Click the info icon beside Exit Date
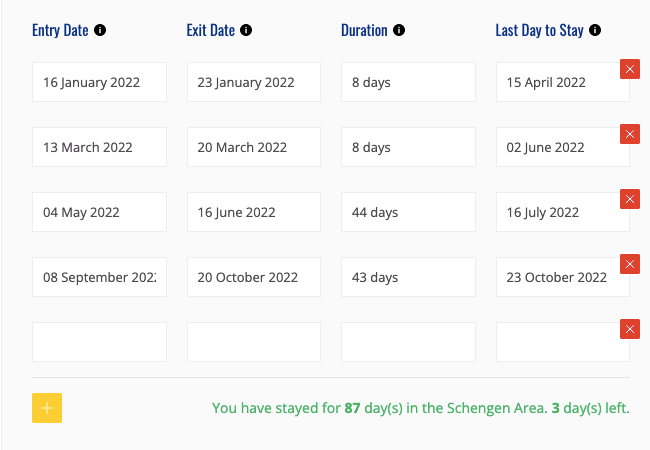This screenshot has width=650, height=450. (246, 30)
